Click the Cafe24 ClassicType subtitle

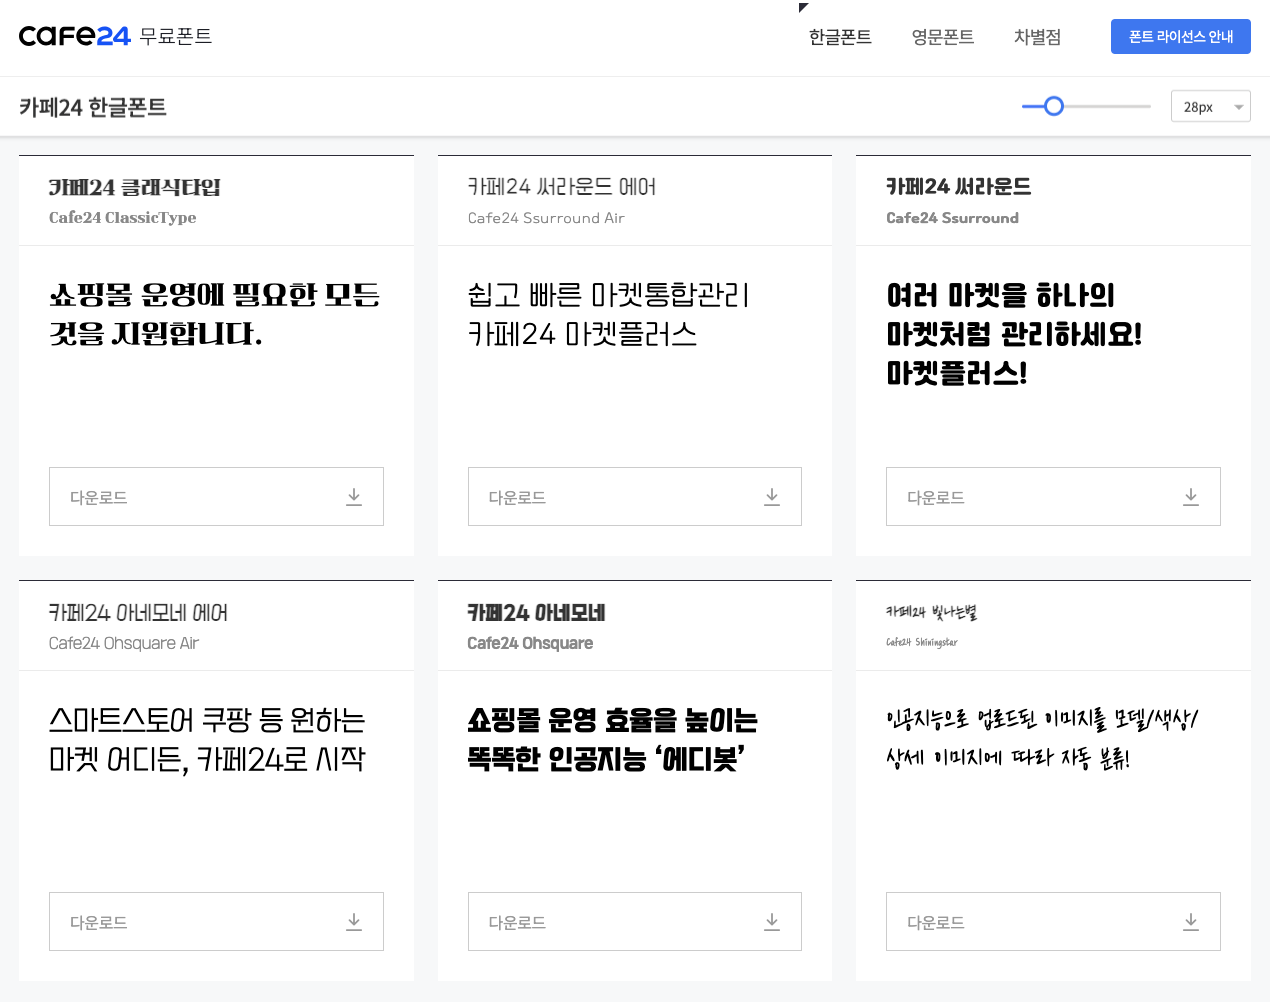click(x=122, y=218)
